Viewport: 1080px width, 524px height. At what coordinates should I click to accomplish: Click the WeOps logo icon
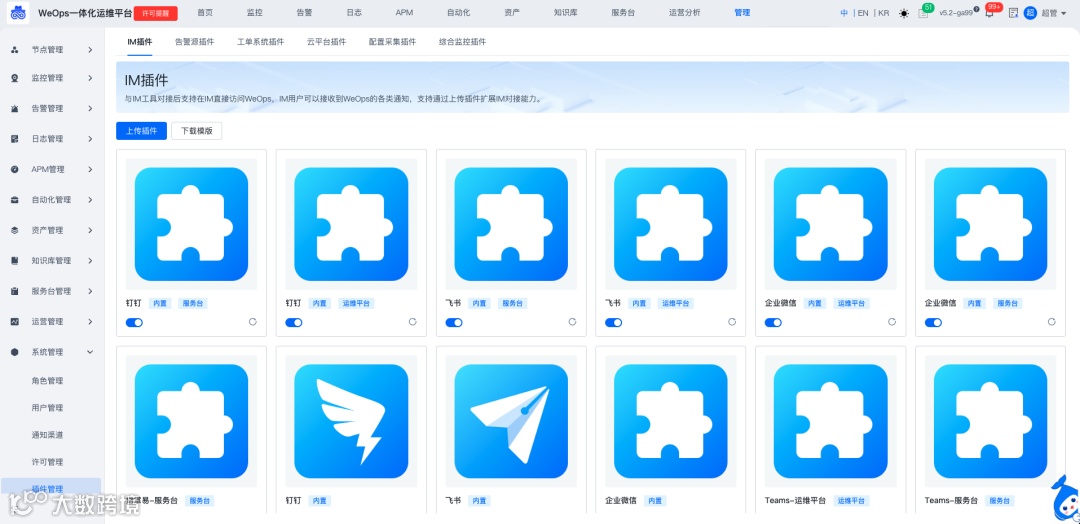pos(18,13)
